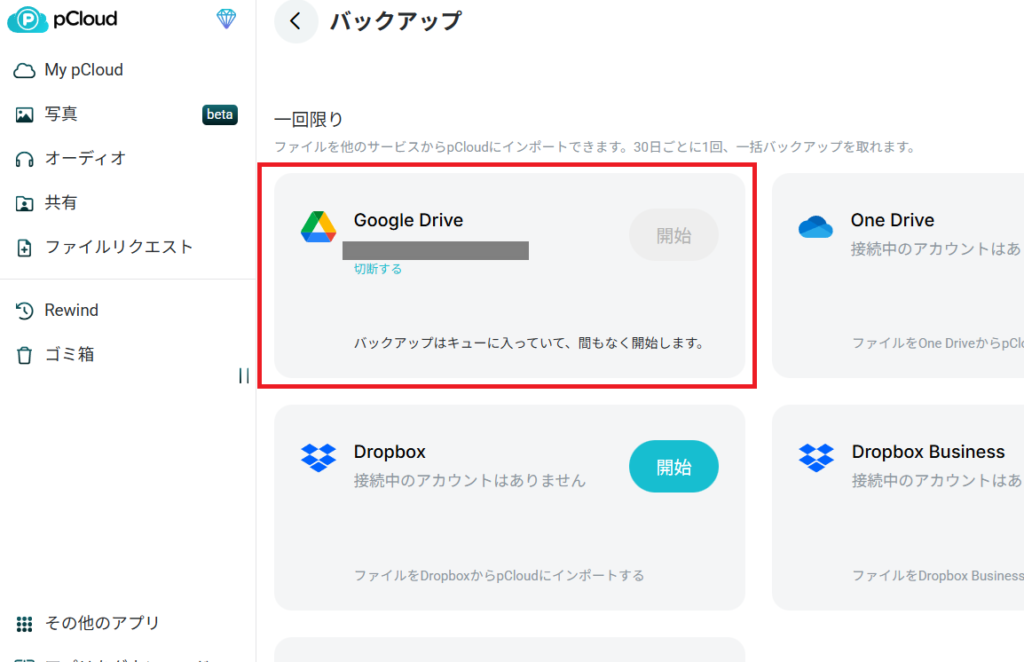Viewport: 1024px width, 662px height.
Task: Click the pCloud logo in the sidebar
Action: pos(62,19)
